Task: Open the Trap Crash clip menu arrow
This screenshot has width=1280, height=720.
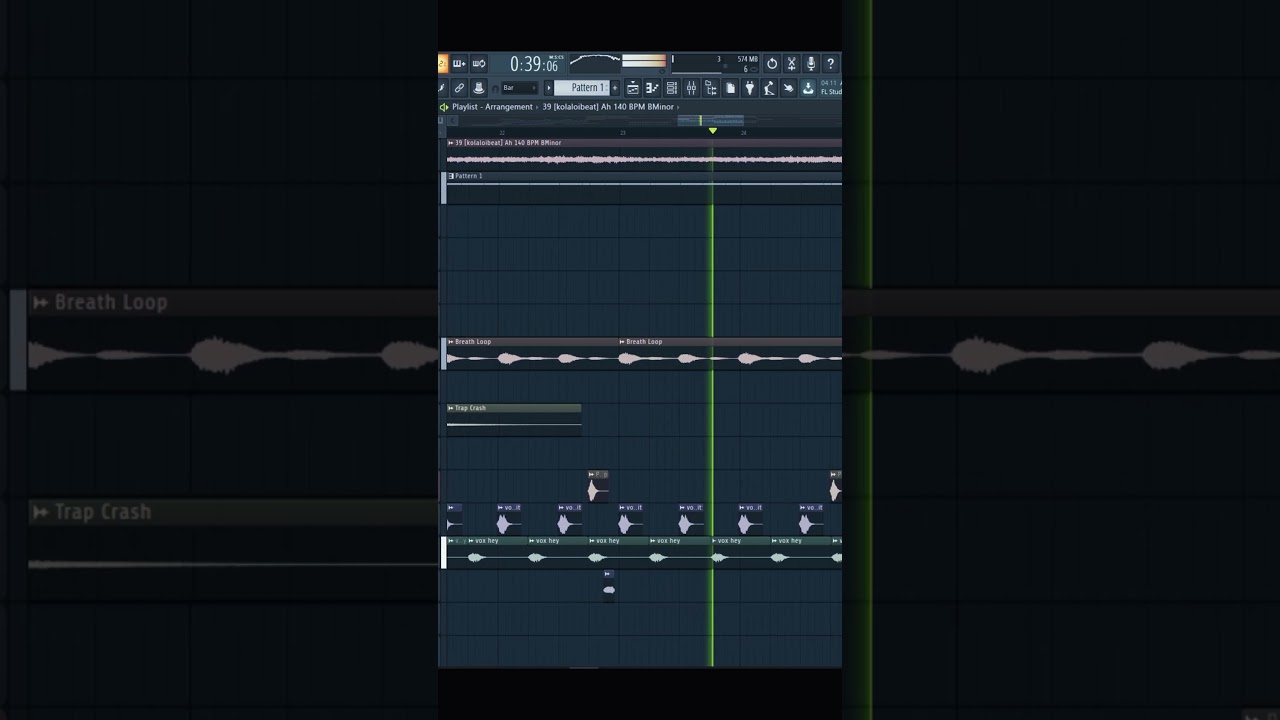Action: (x=450, y=408)
